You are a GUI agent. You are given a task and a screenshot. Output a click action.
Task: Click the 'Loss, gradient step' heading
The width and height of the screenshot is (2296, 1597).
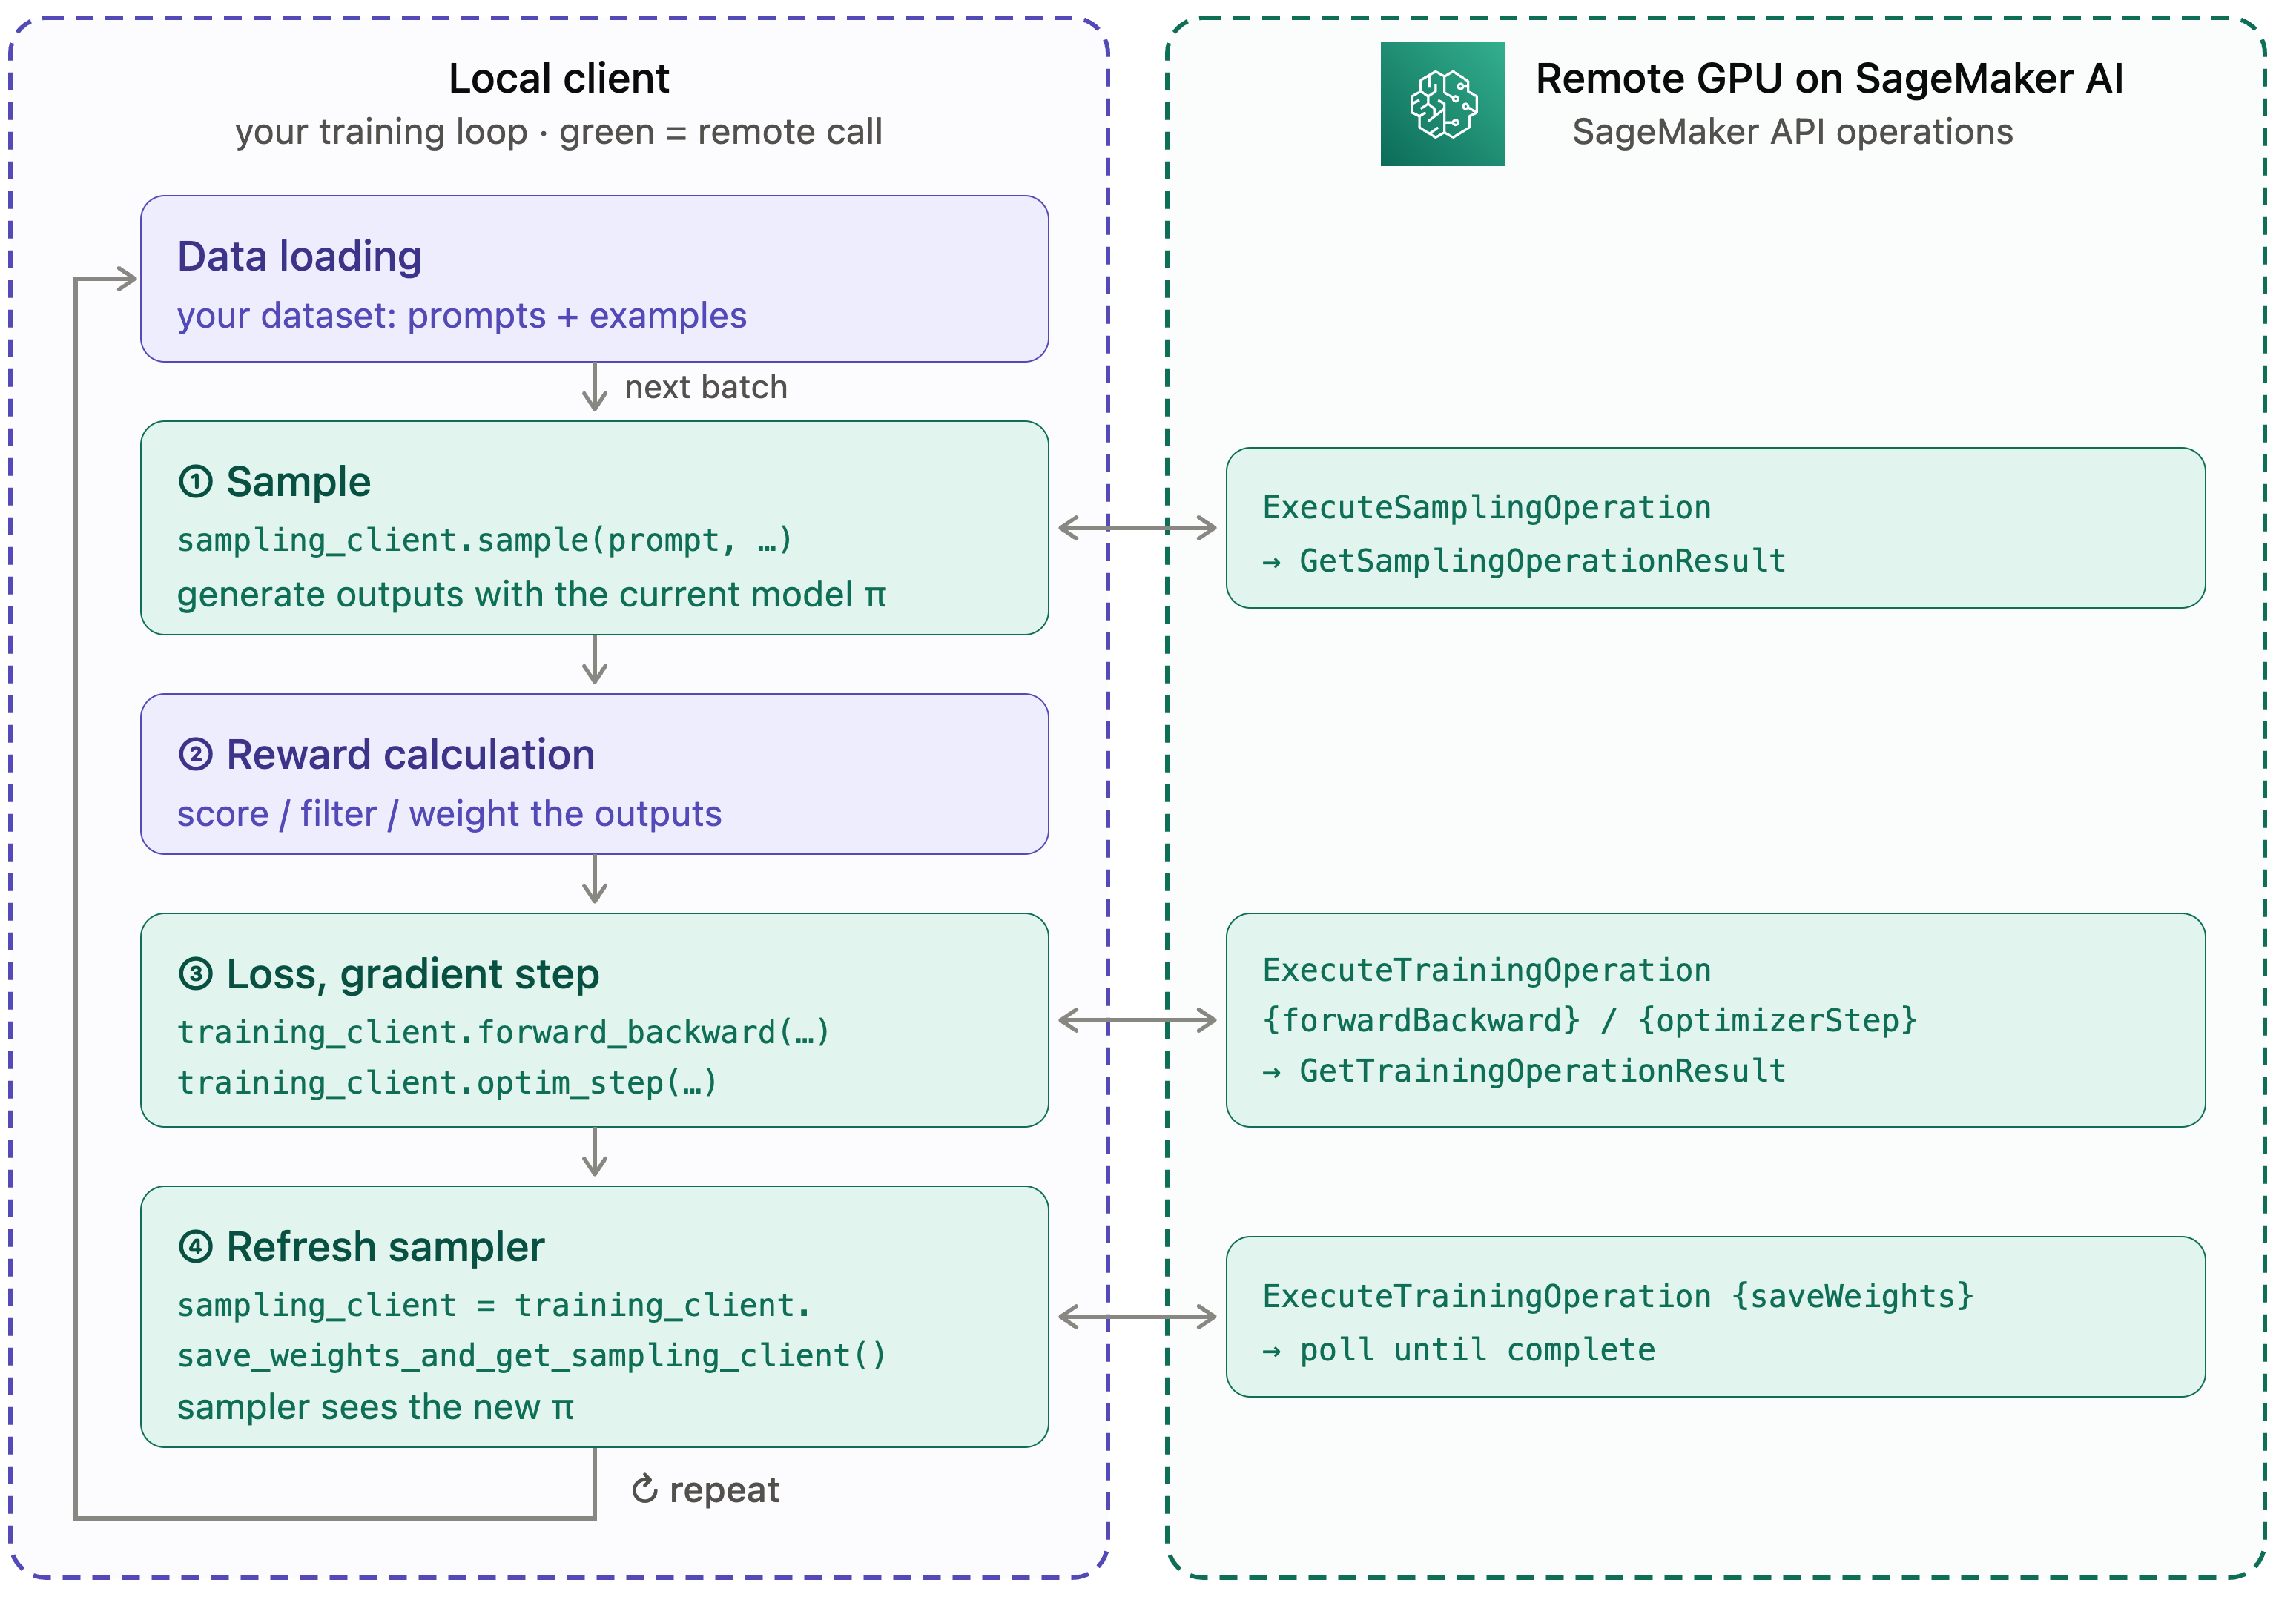click(412, 975)
